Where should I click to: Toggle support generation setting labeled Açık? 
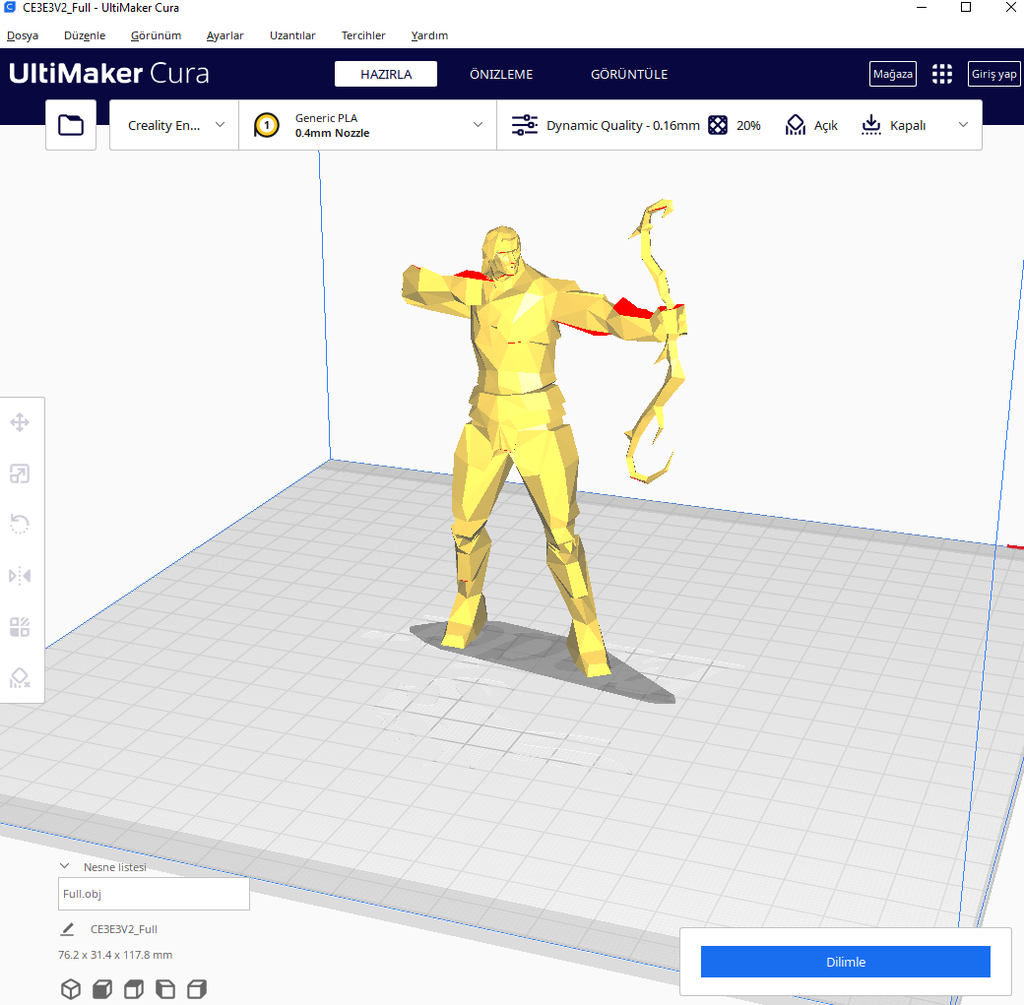pos(810,125)
